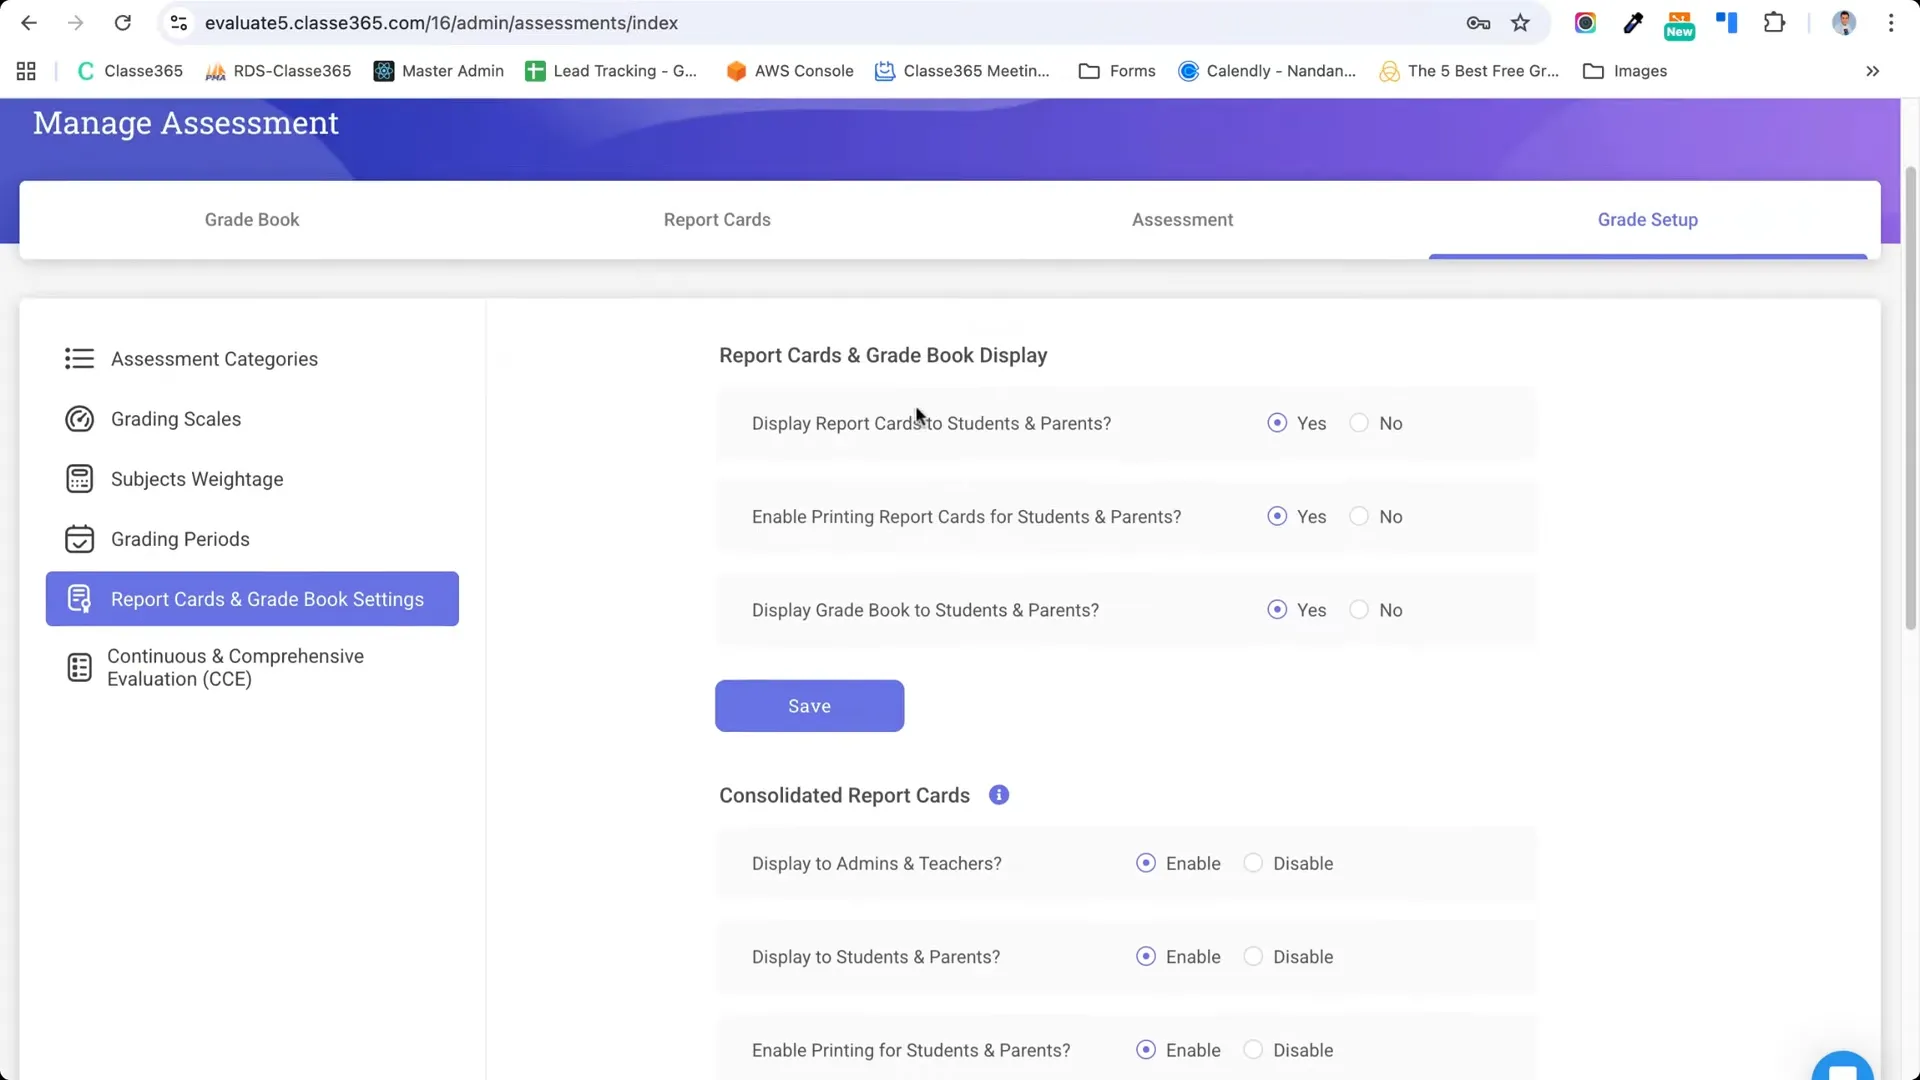Open Continuous & Comprehensive Evaluation (CCE)
Viewport: 1920px width, 1080px height.
pyautogui.click(x=235, y=667)
